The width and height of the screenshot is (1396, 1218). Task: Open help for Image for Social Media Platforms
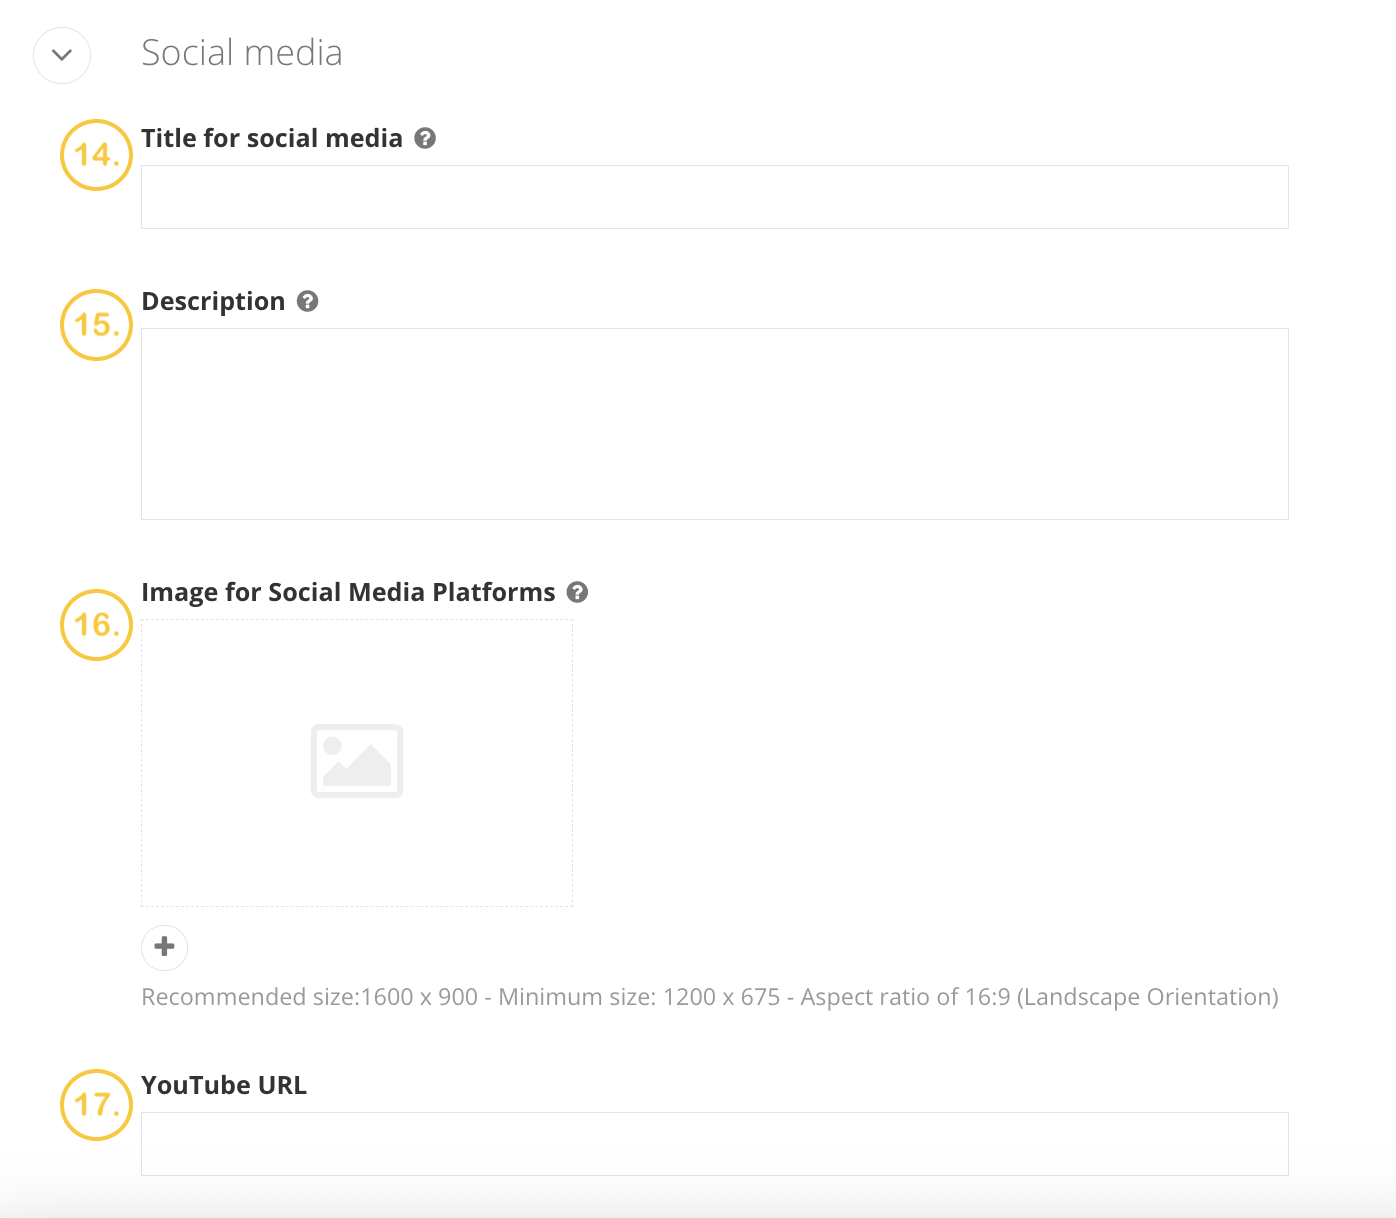tap(577, 593)
